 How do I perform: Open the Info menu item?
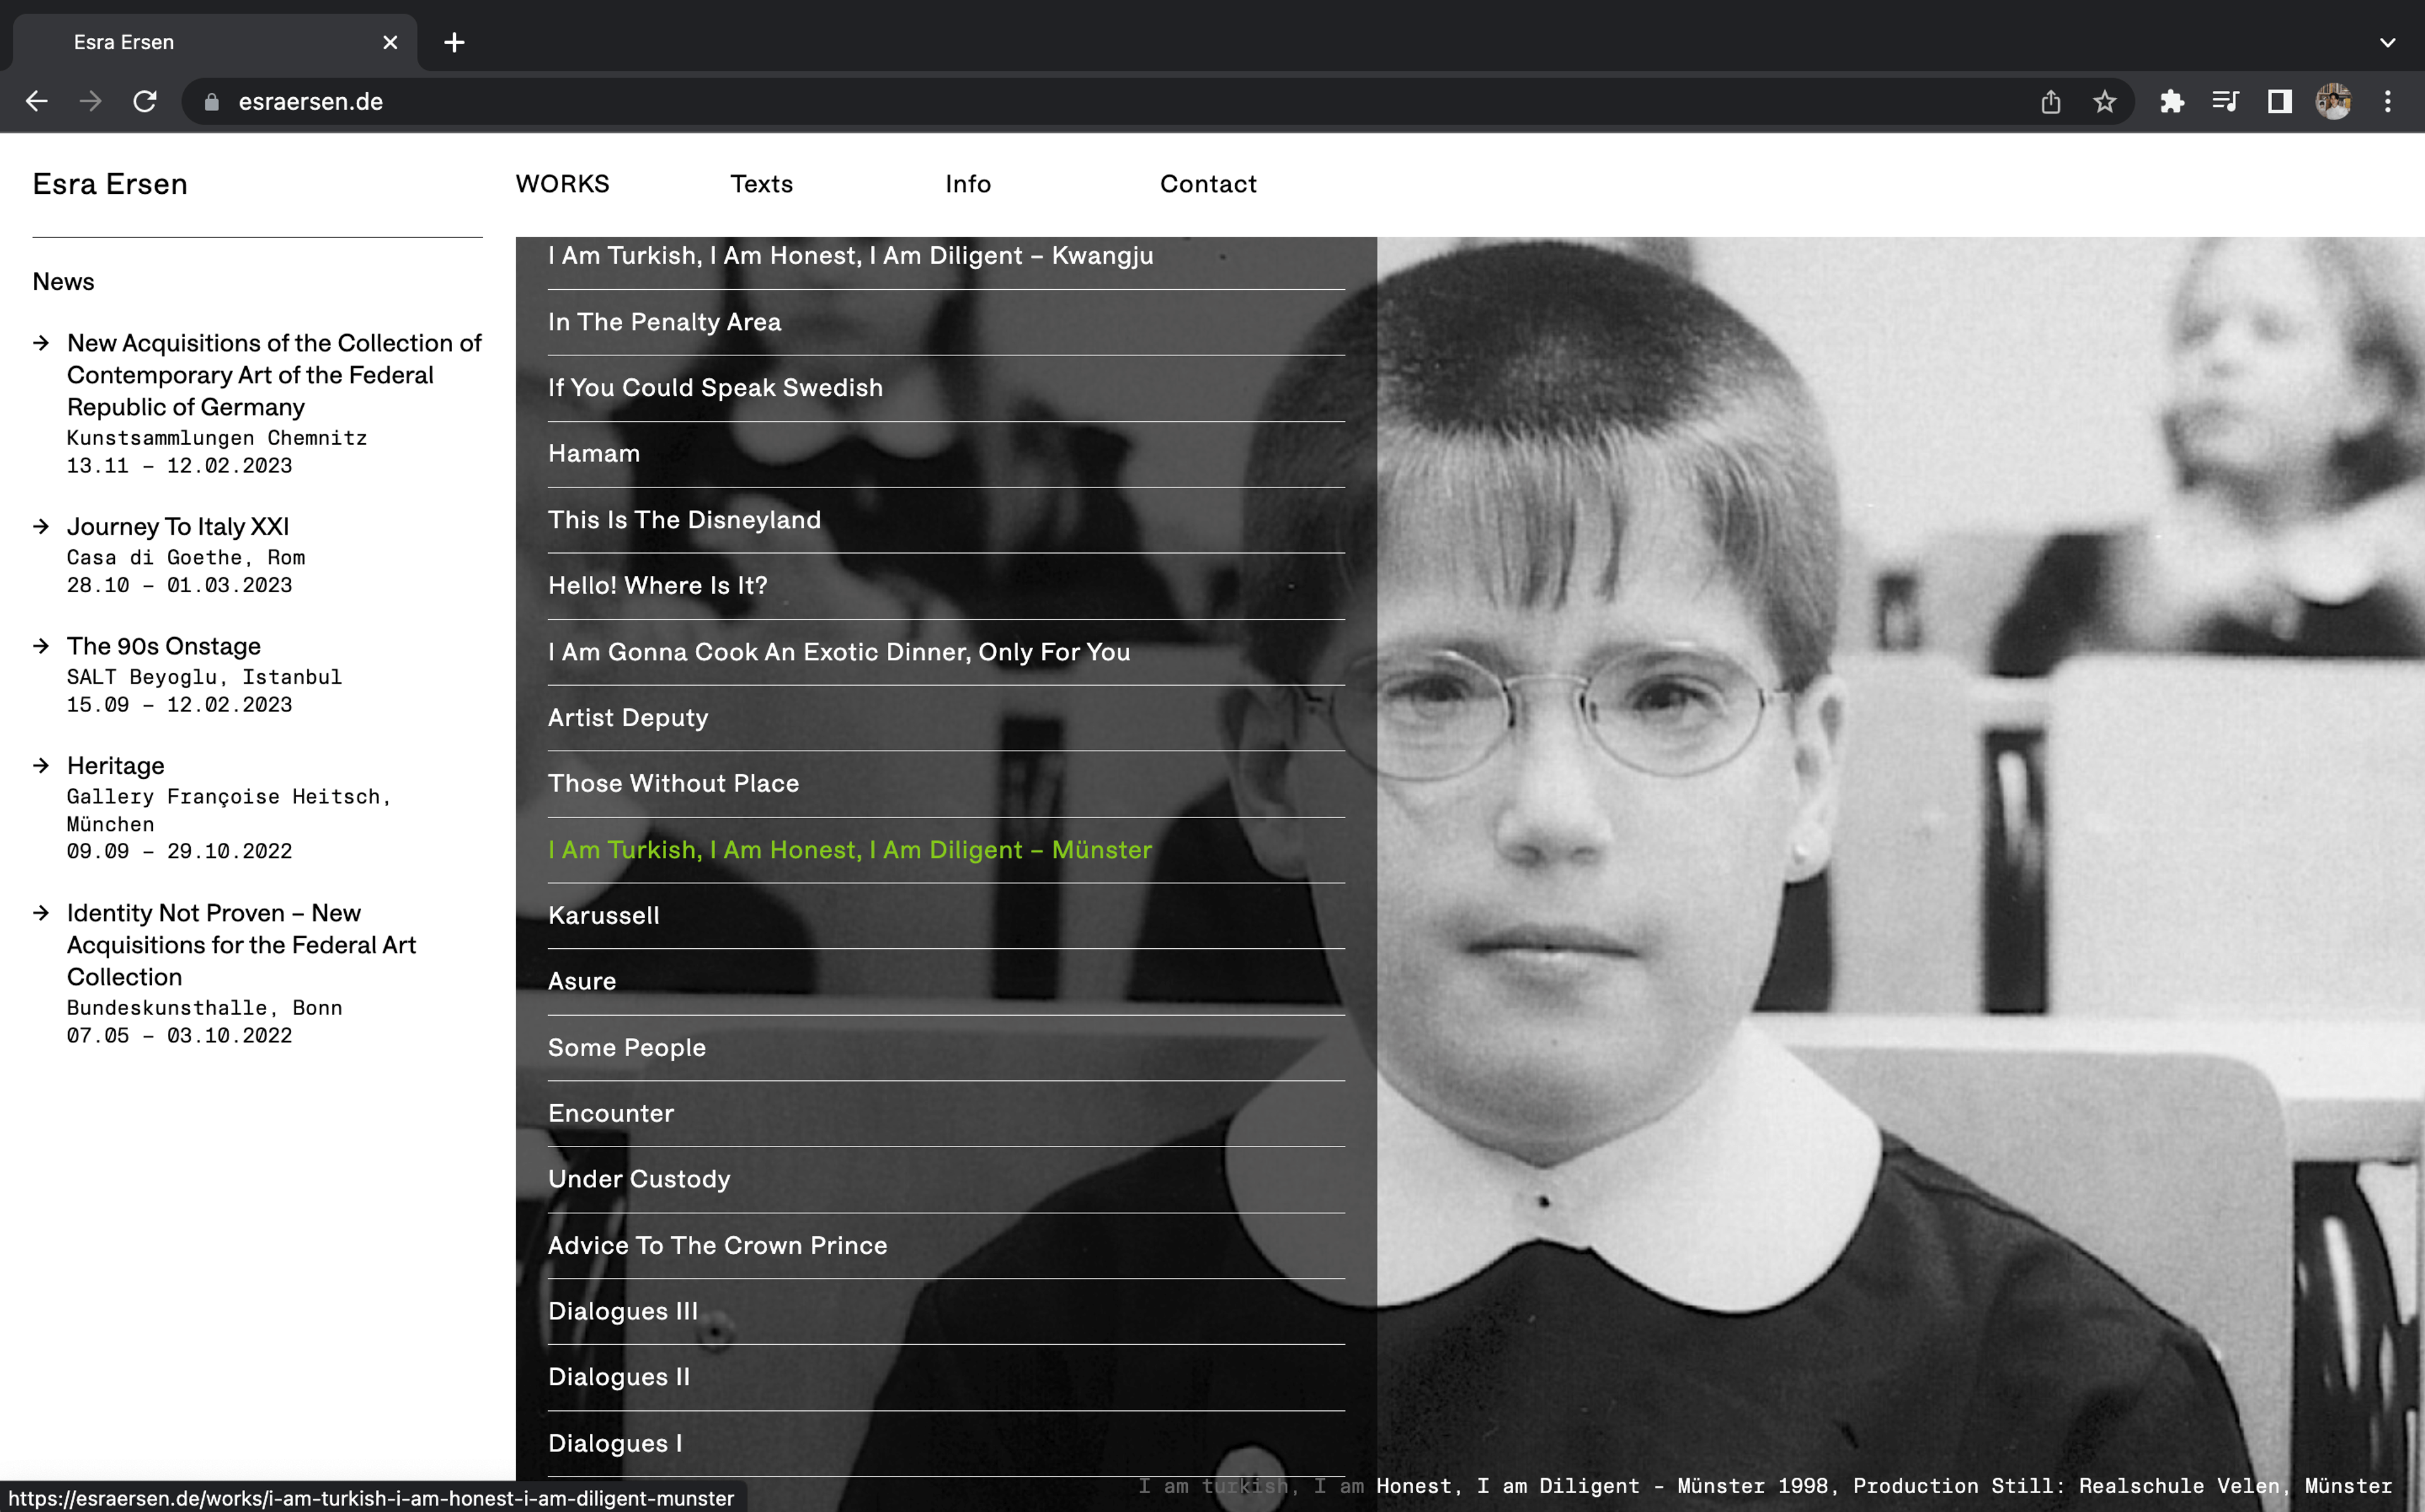[x=968, y=184]
